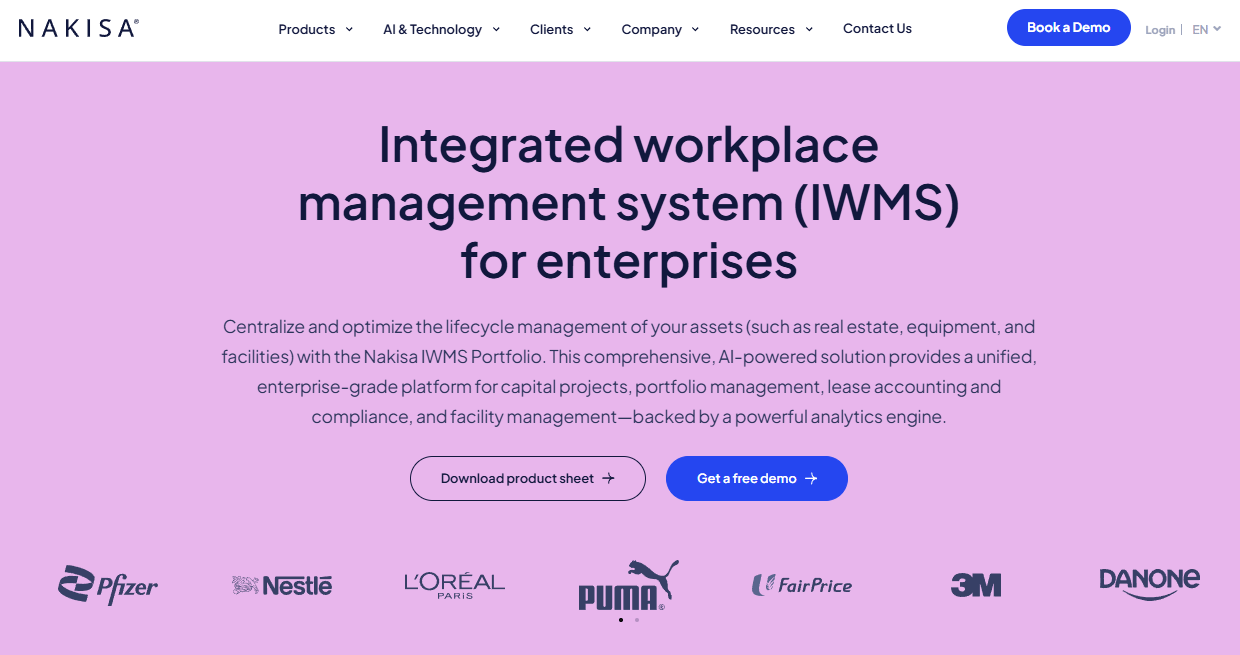
Task: Open the Resources dropdown menu
Action: pos(771,29)
